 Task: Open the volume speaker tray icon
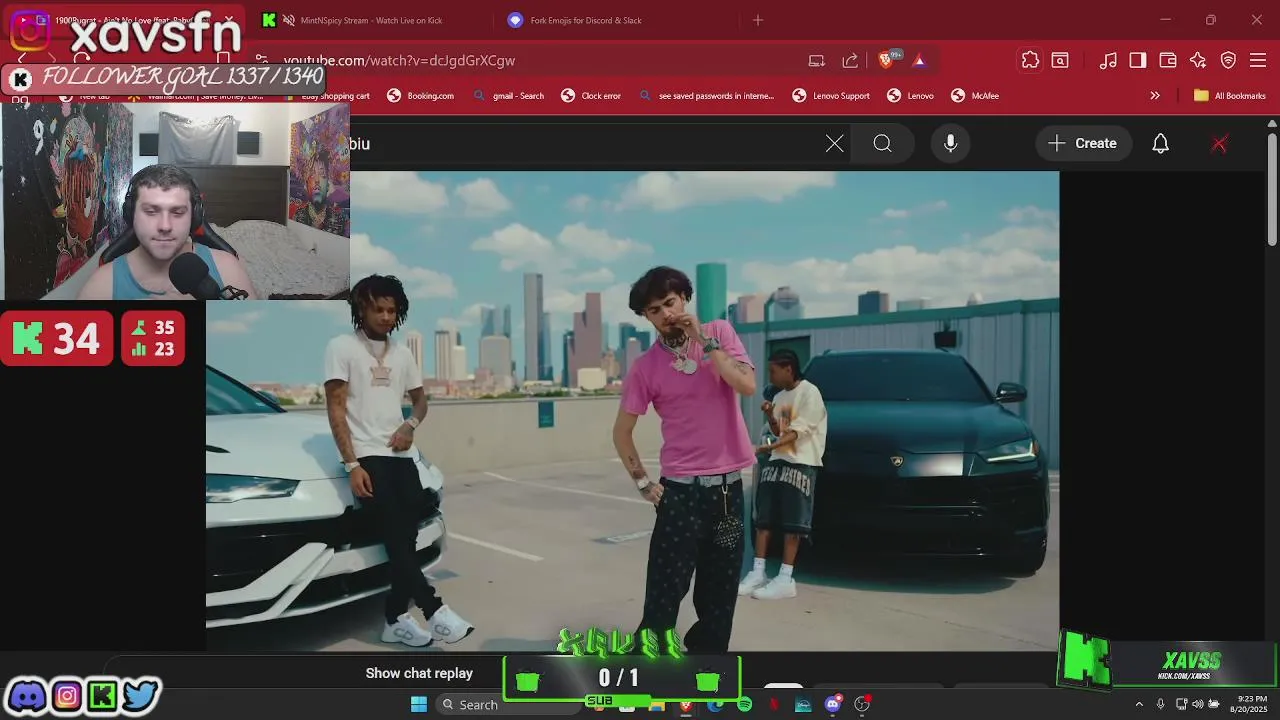coord(1198,705)
